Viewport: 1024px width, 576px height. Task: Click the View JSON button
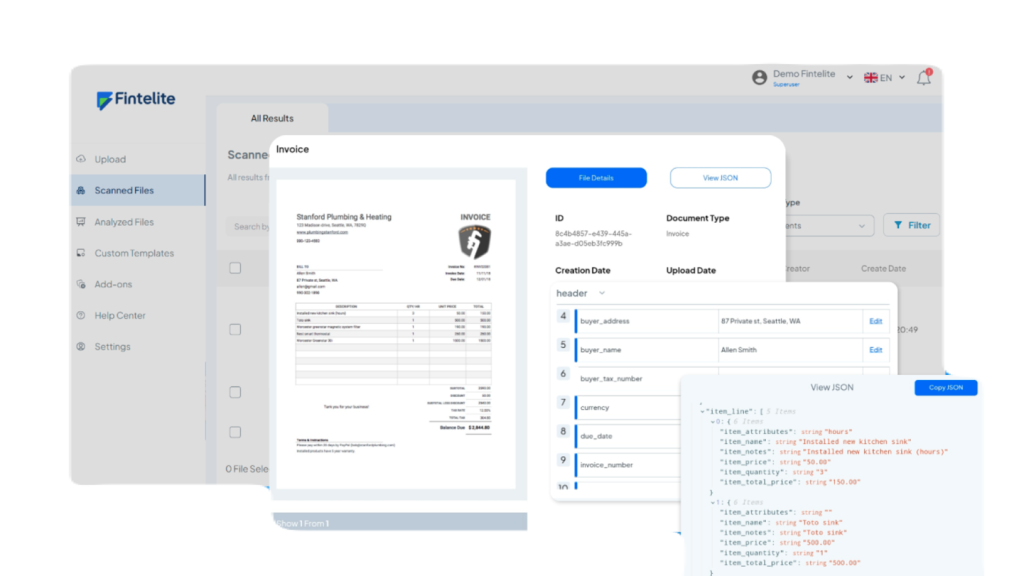tap(720, 178)
